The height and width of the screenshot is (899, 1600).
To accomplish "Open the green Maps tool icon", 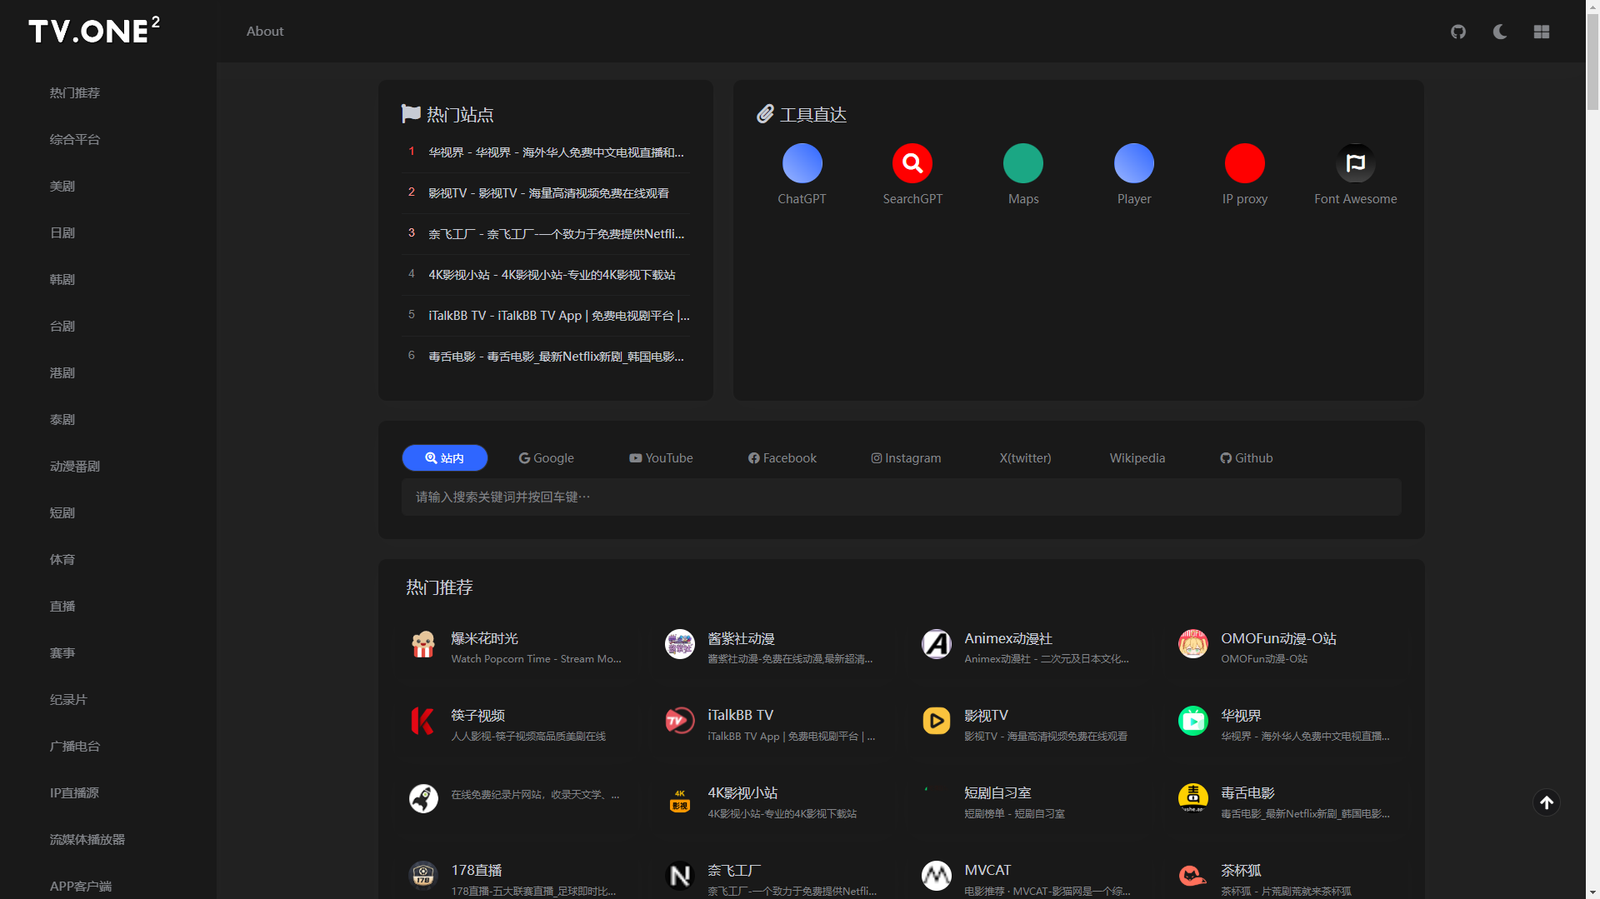I will [1023, 163].
